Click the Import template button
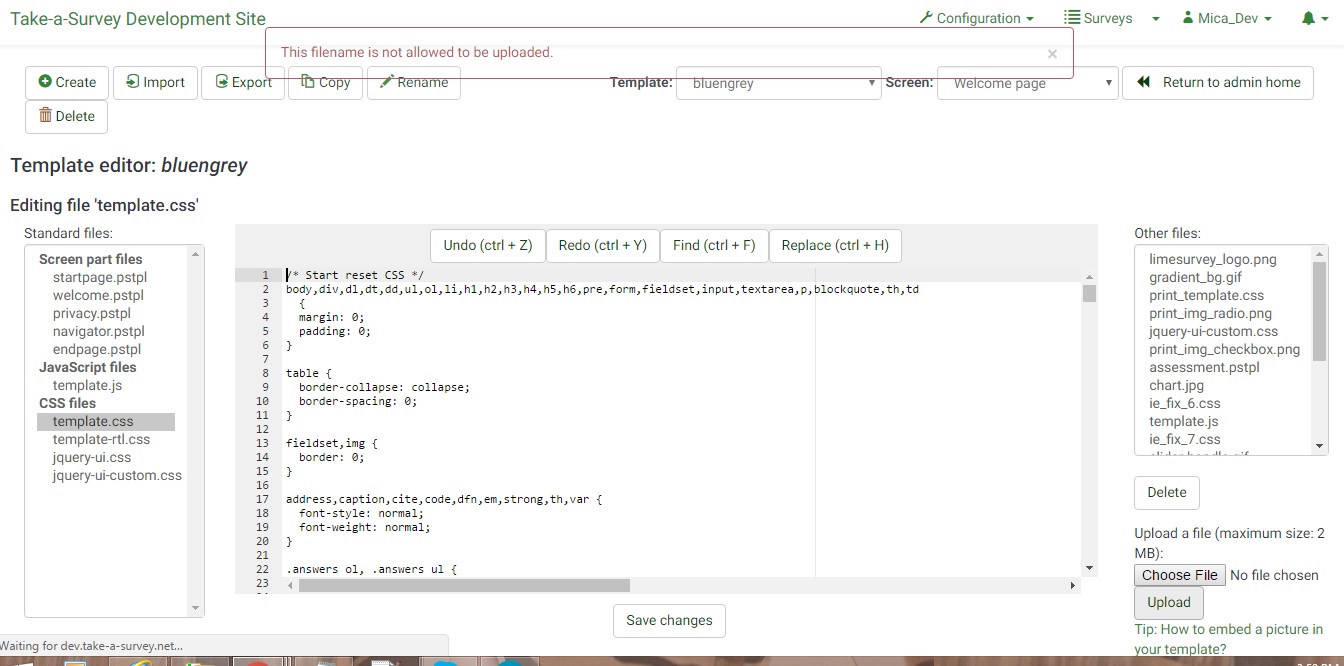 [155, 82]
